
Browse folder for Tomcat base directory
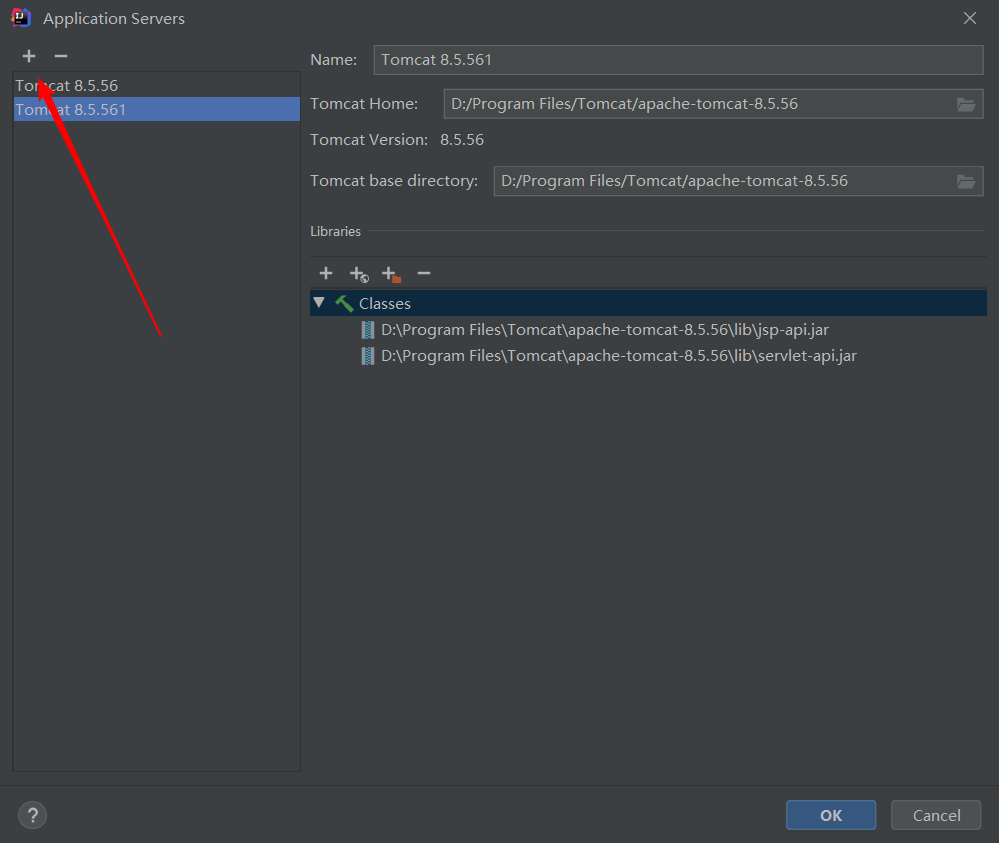click(966, 182)
